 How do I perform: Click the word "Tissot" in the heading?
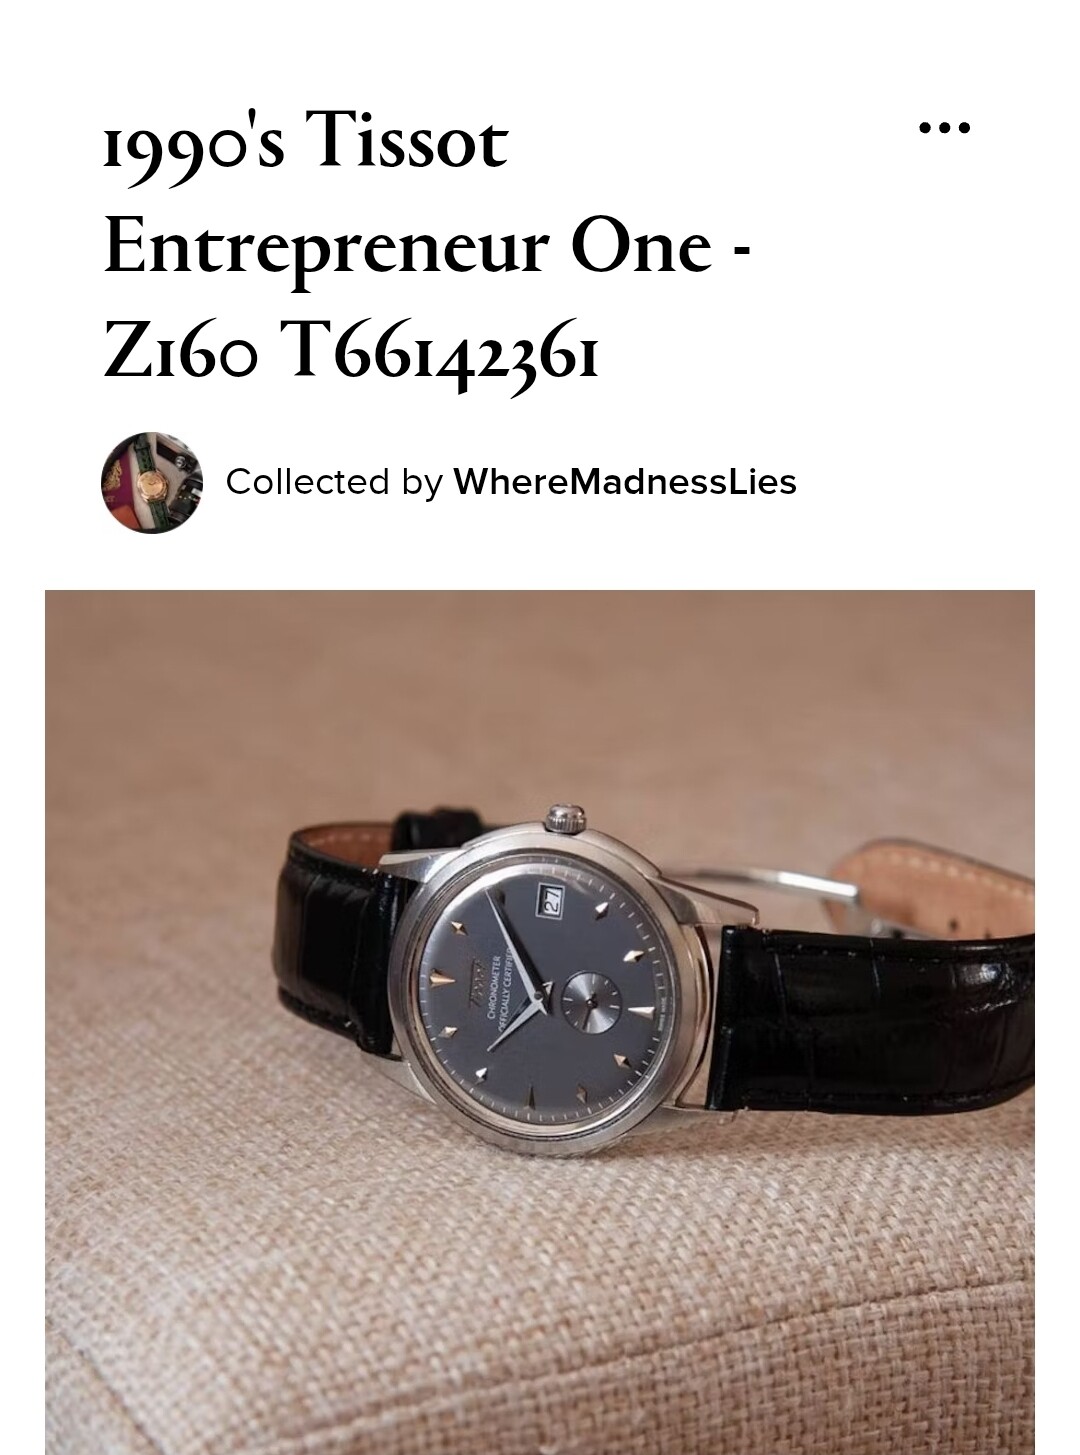(x=409, y=140)
